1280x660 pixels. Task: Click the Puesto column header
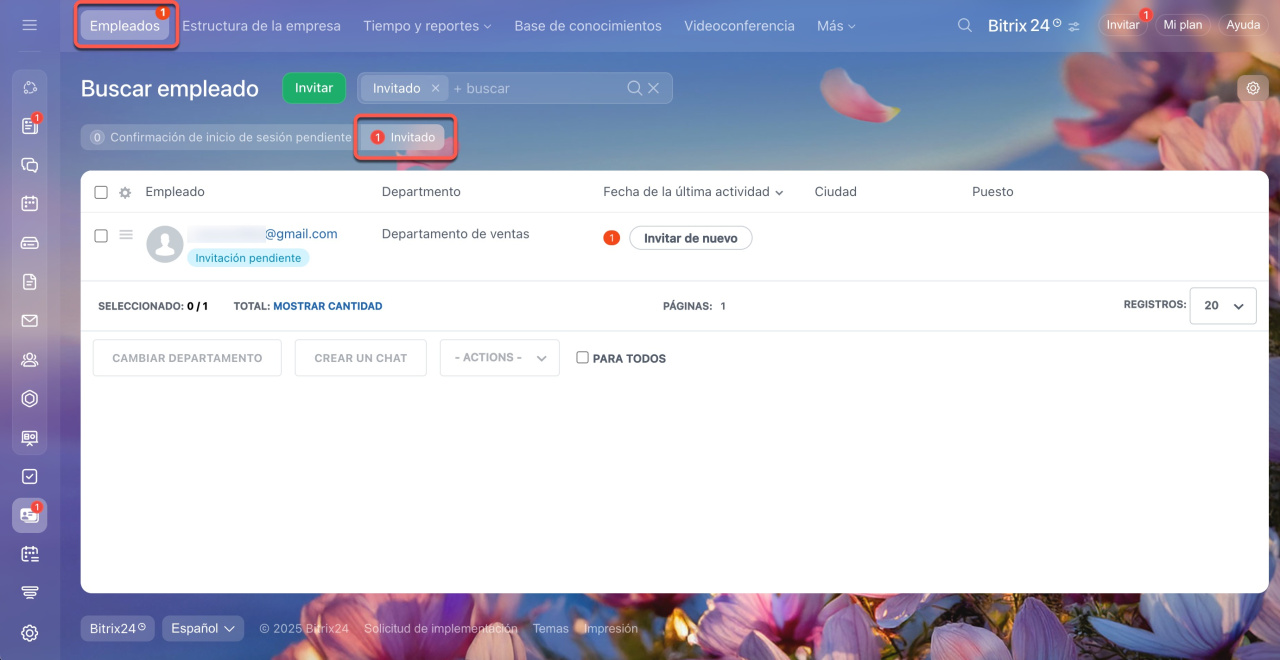(x=993, y=192)
